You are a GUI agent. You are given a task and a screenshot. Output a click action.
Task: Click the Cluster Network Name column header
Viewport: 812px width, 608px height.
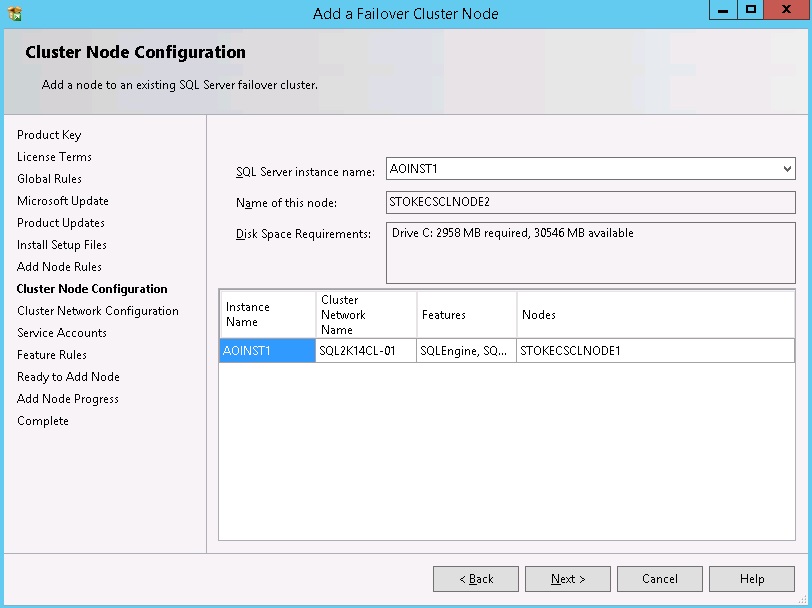[x=366, y=314]
